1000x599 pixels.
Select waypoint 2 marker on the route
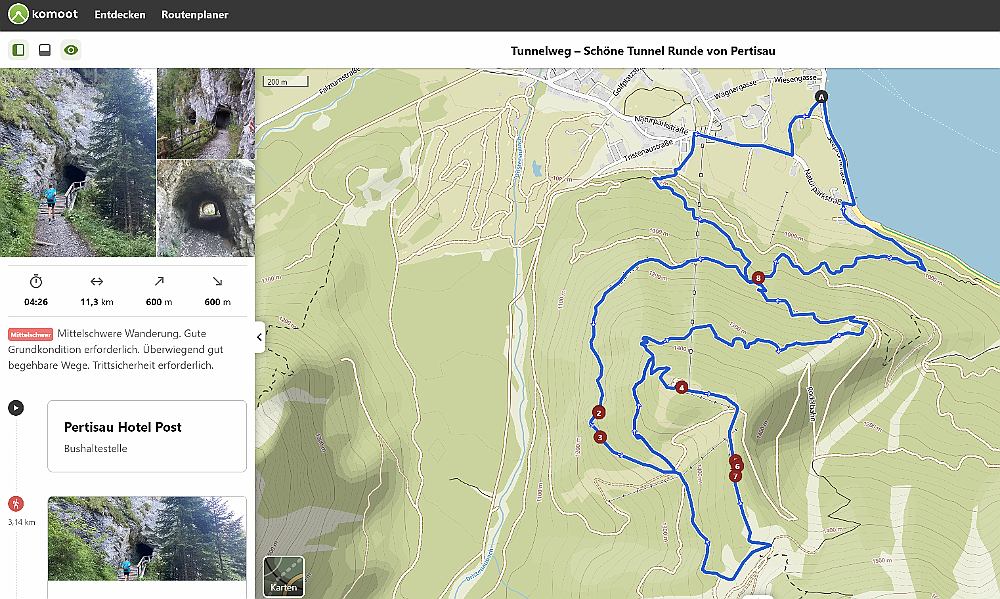click(598, 412)
